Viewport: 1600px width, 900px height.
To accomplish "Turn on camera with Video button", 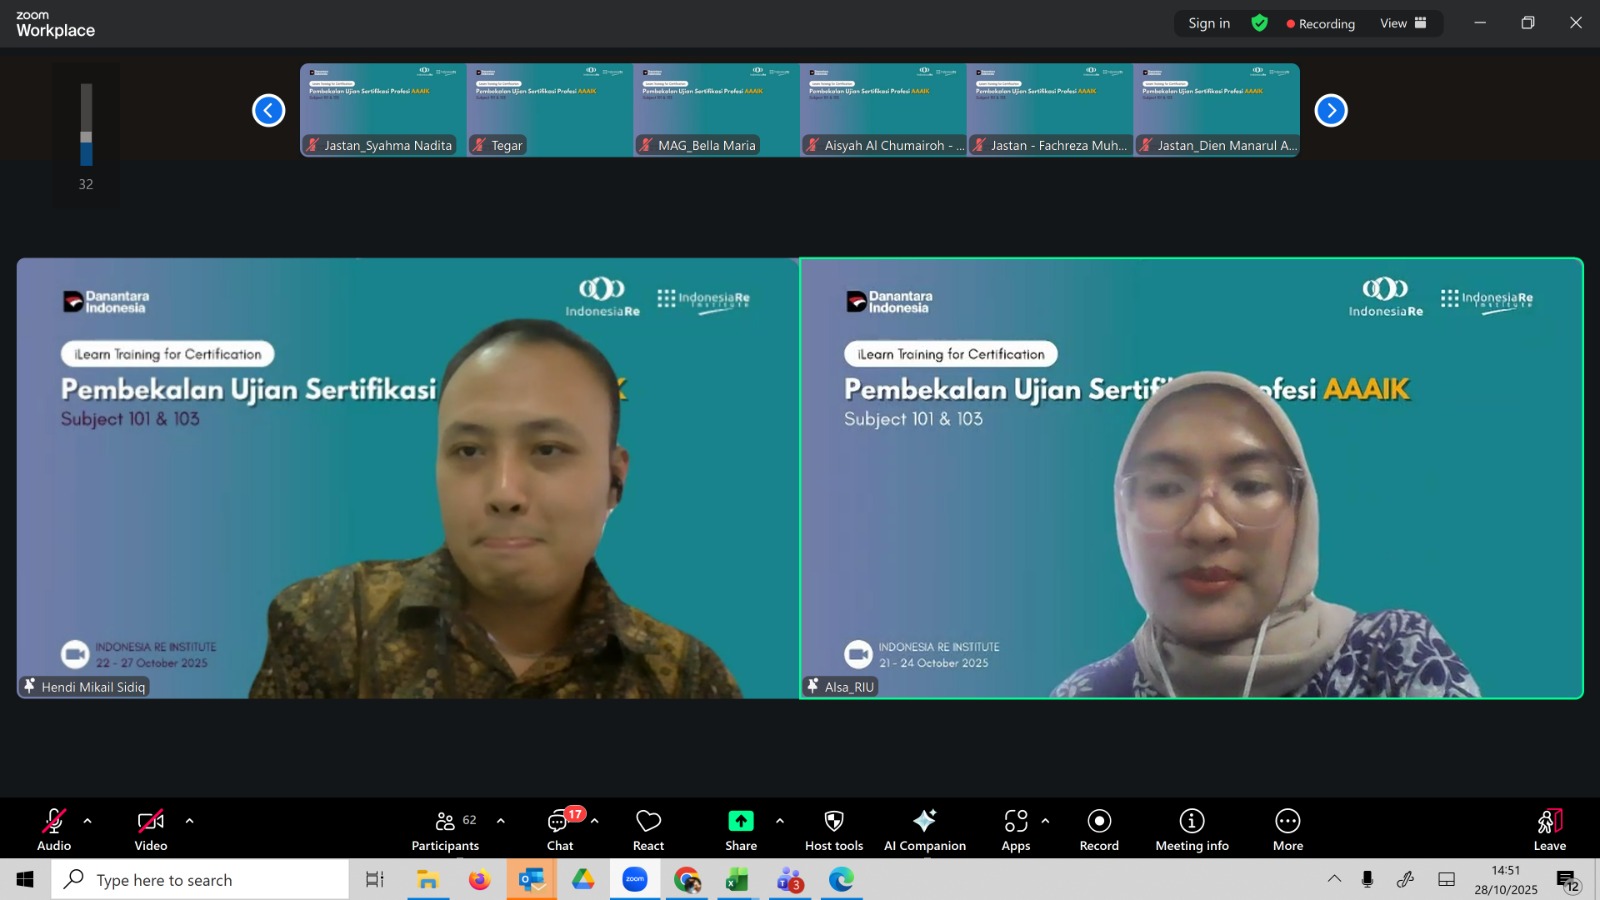I will tap(151, 829).
